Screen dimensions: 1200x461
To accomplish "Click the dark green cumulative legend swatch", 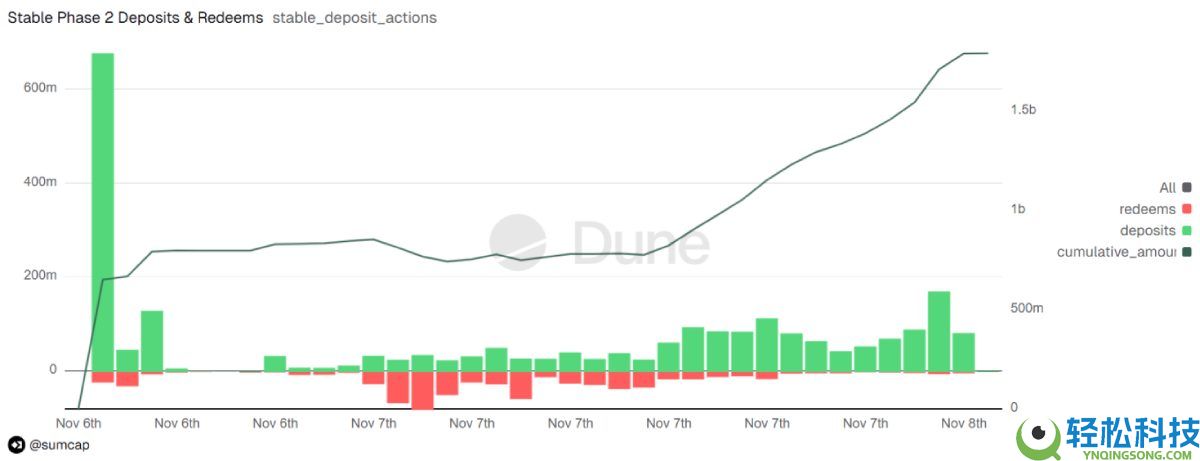I will (x=1187, y=252).
